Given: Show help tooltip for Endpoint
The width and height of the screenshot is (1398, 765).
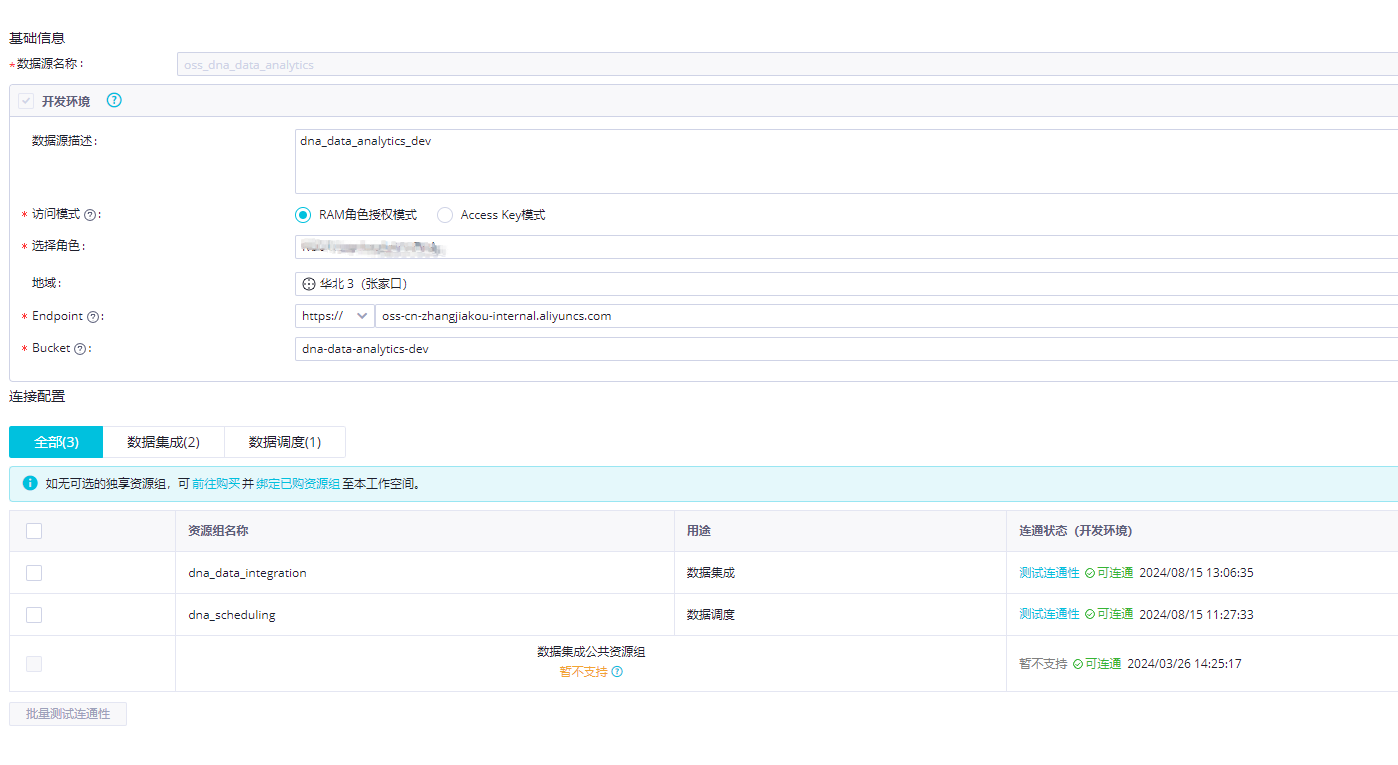Looking at the screenshot, I should (93, 317).
